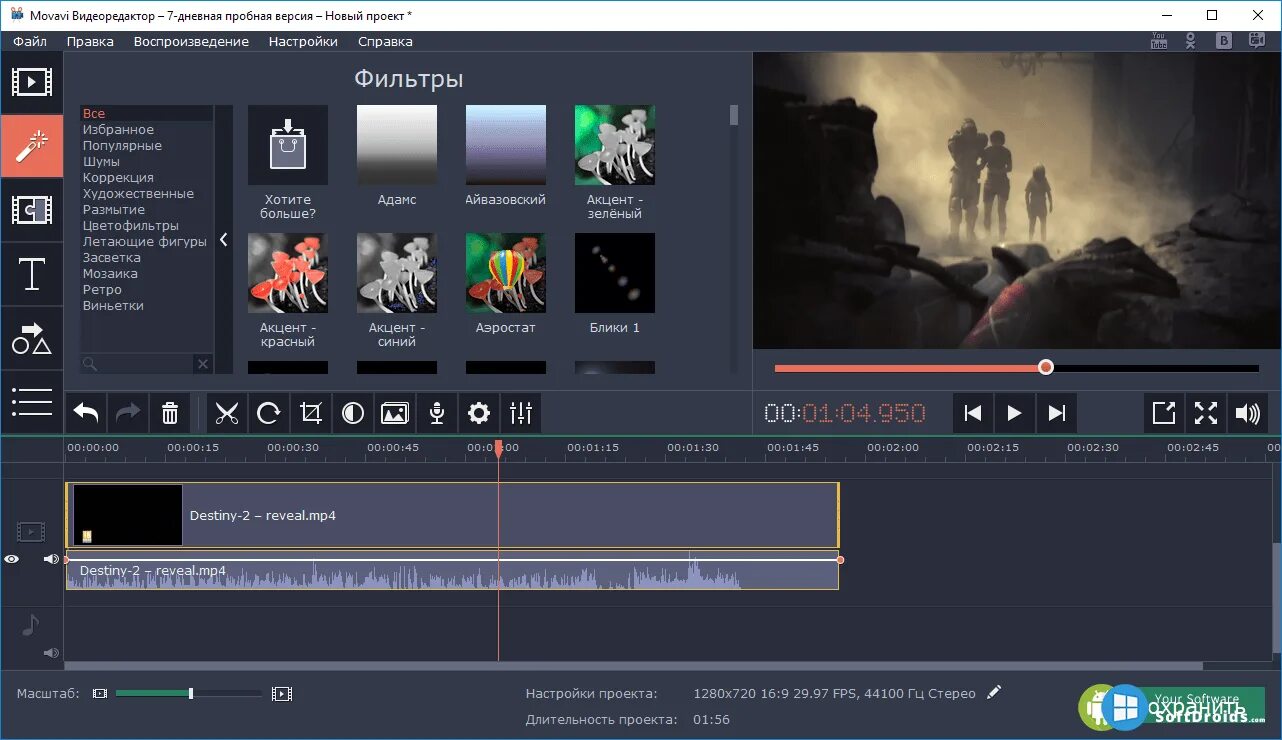Select the Избранное filter category
The image size is (1282, 740).
pos(146,129)
